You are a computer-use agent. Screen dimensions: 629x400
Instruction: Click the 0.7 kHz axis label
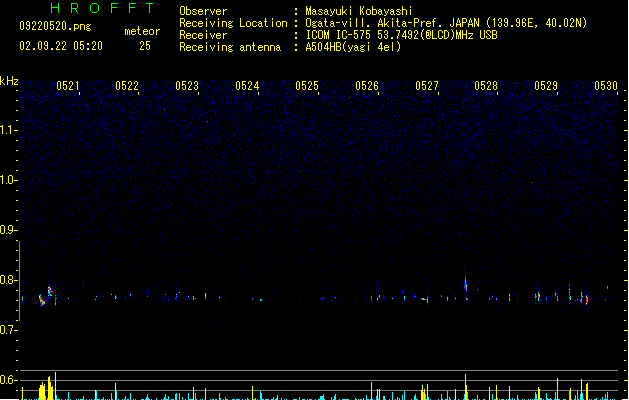coord(8,330)
